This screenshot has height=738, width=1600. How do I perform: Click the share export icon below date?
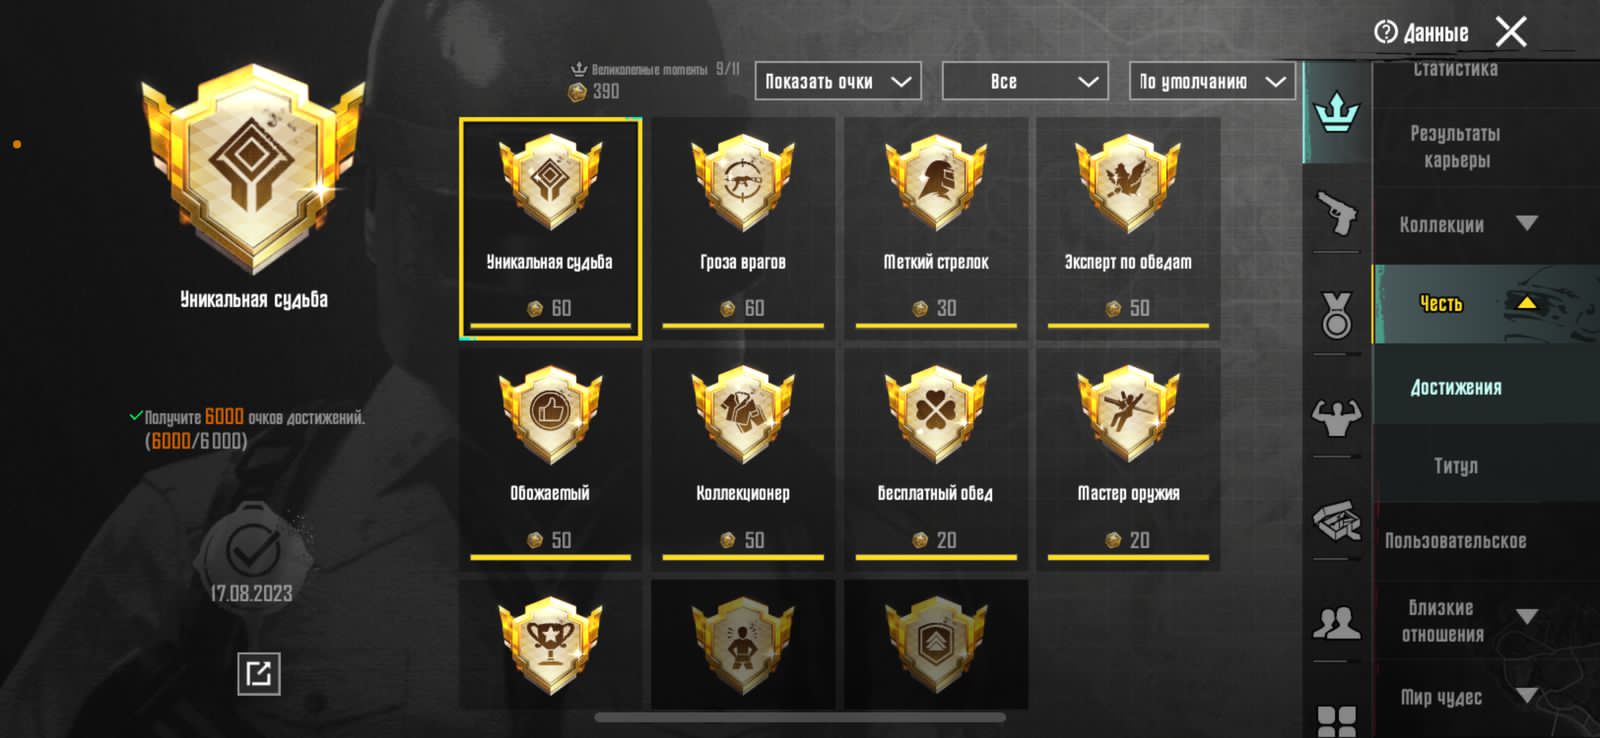(x=259, y=673)
